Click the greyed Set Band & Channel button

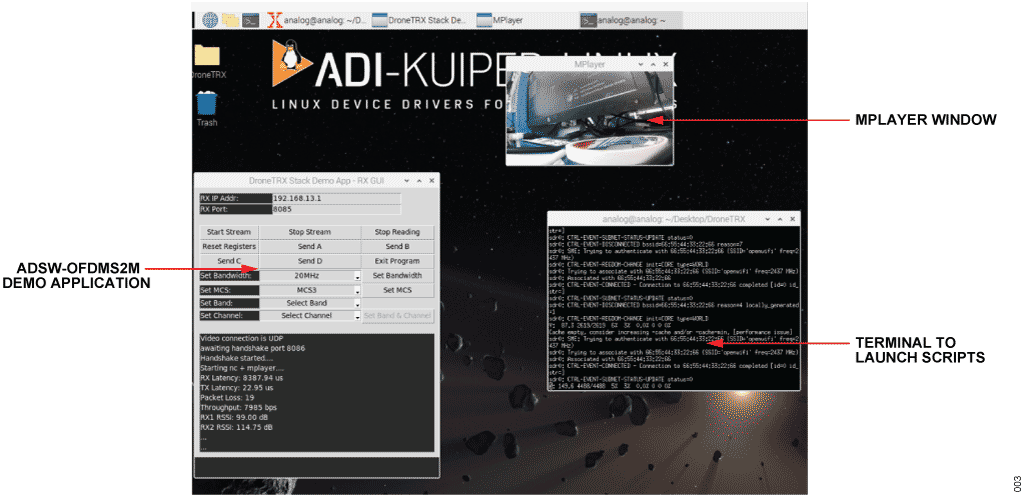[397, 316]
